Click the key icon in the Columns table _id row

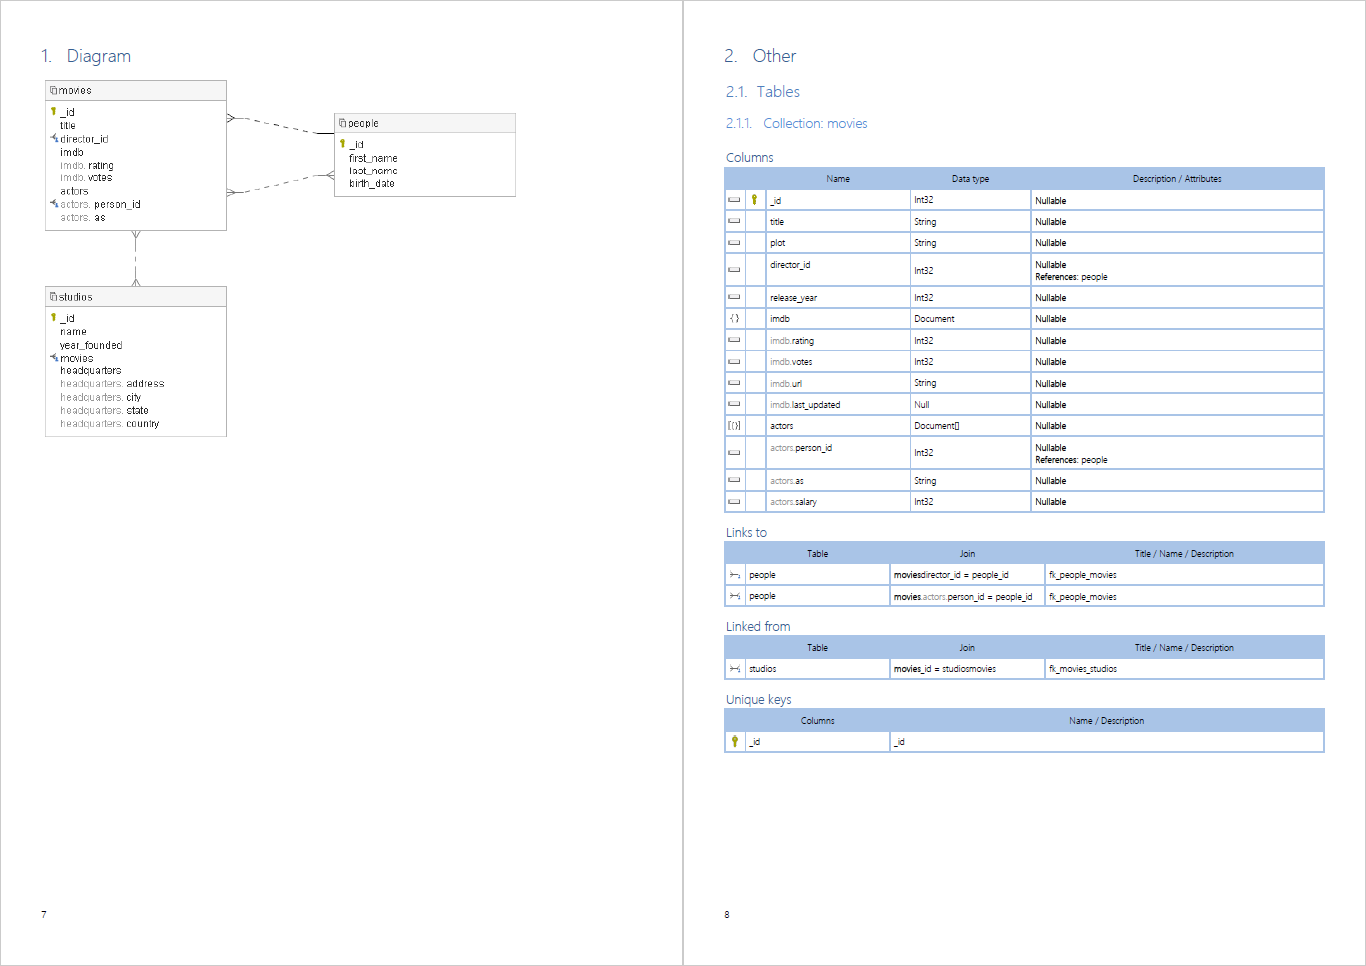click(x=755, y=200)
